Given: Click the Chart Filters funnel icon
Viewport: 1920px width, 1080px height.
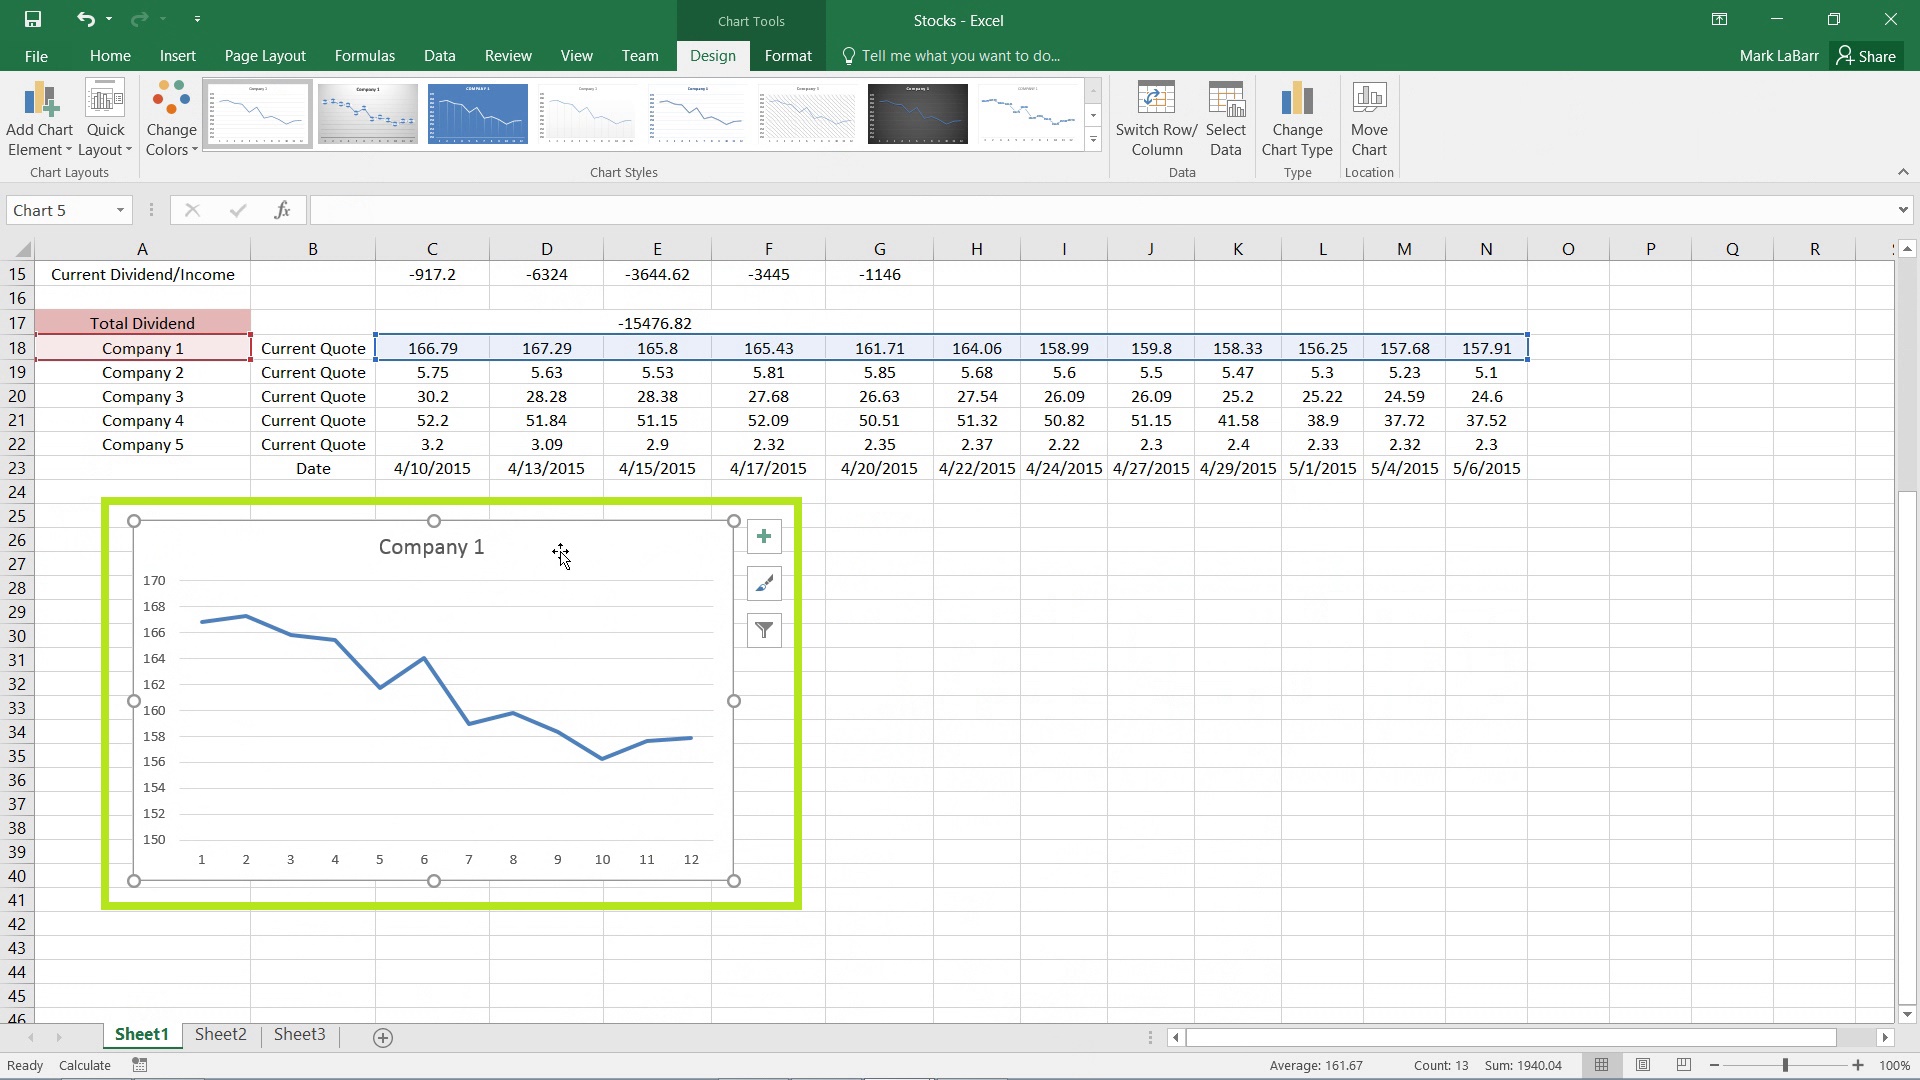Looking at the screenshot, I should point(764,629).
